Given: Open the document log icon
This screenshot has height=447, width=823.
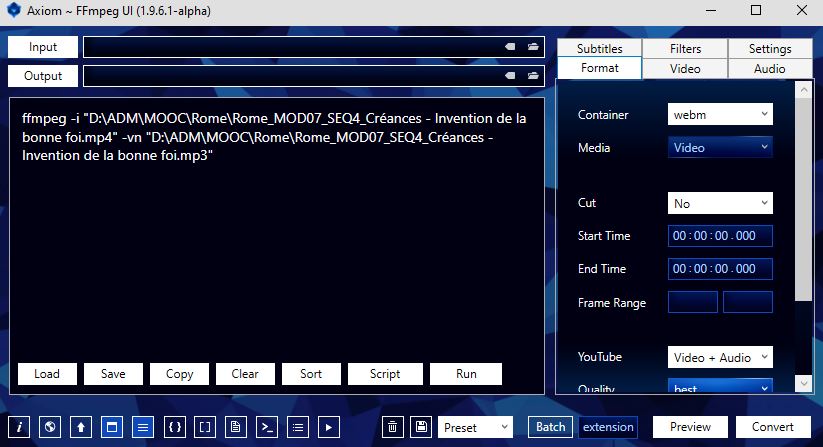Looking at the screenshot, I should point(236,427).
